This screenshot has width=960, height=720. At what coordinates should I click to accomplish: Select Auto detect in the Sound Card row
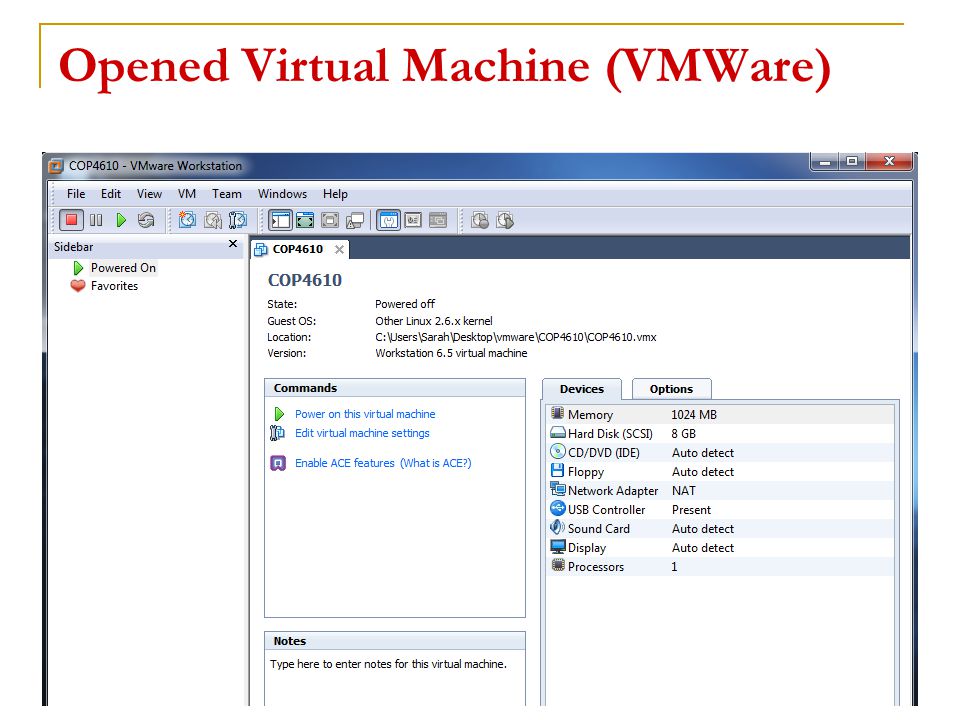click(x=703, y=528)
